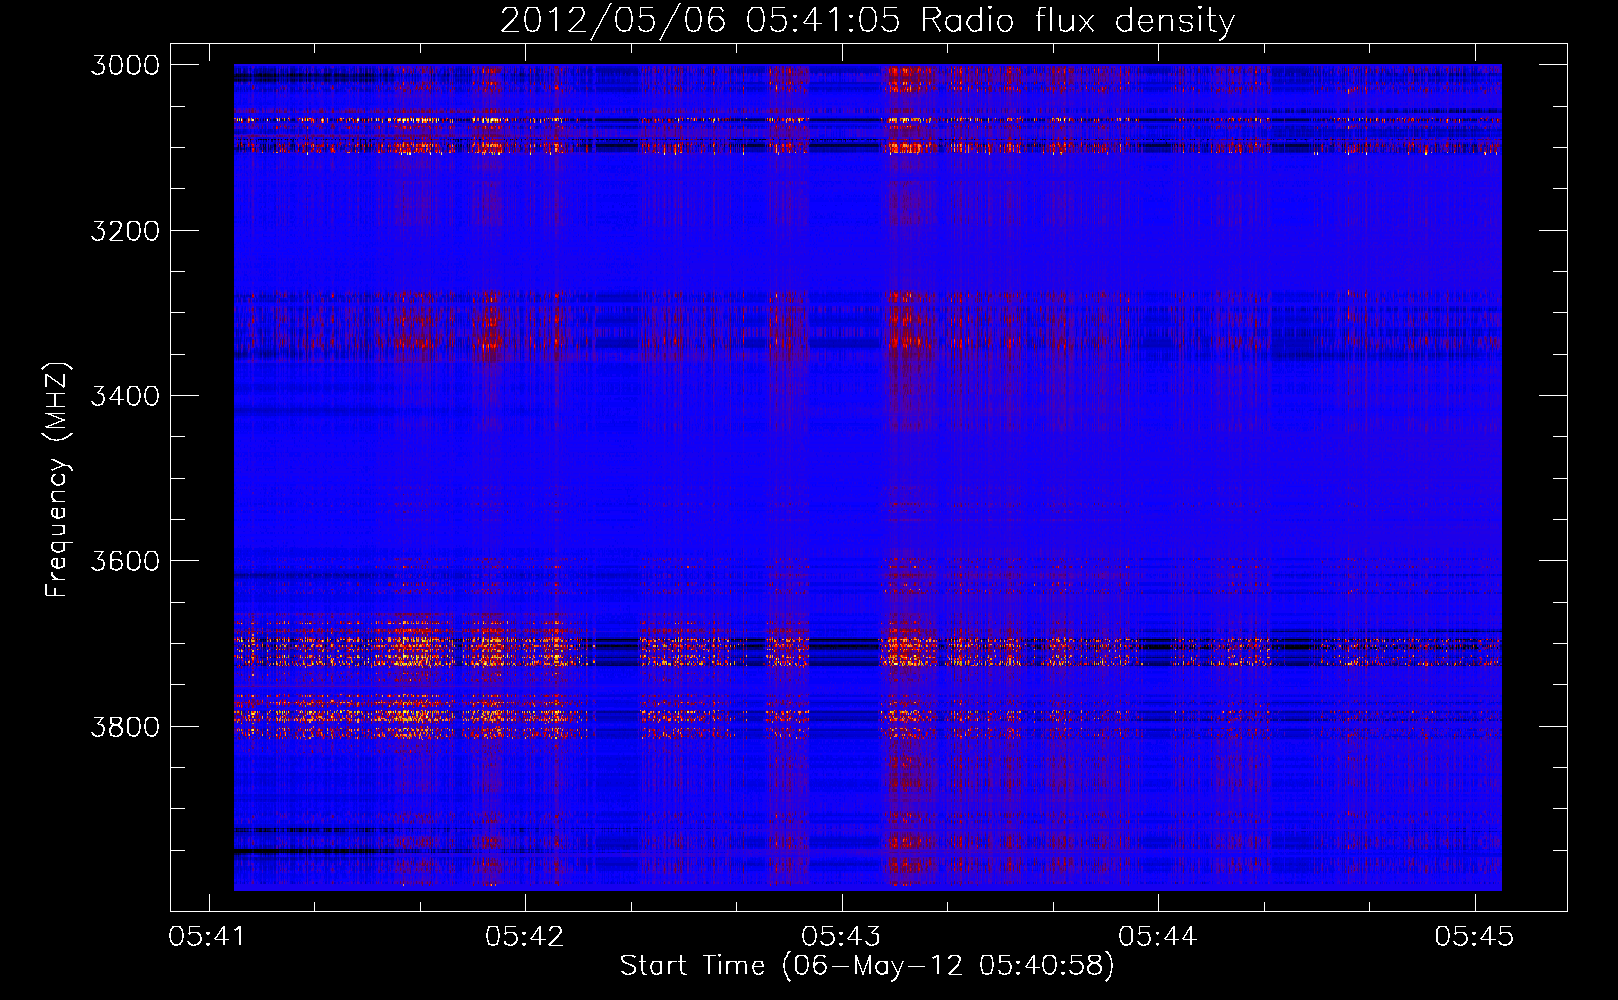
Task: Click the 3000 frequency axis label
Action: pos(125,65)
